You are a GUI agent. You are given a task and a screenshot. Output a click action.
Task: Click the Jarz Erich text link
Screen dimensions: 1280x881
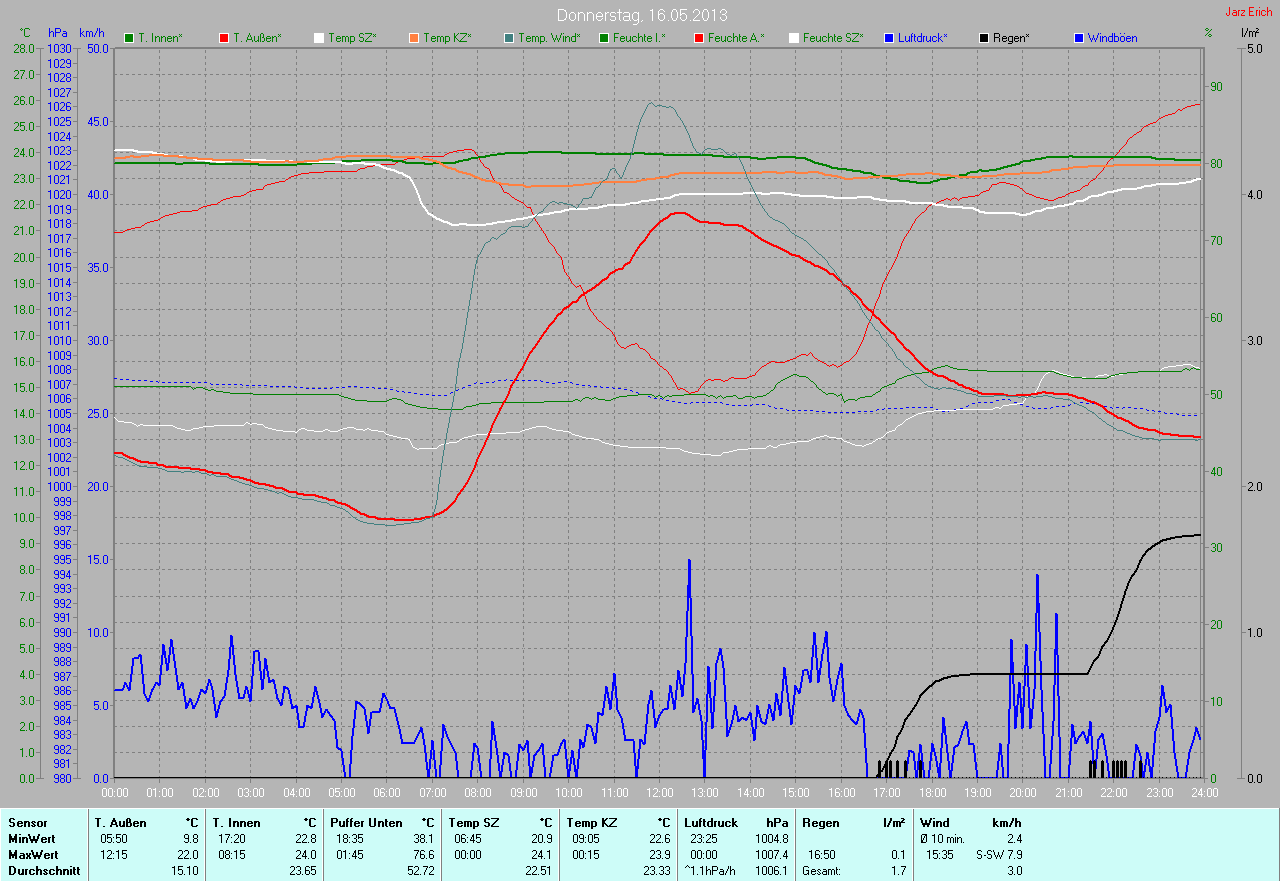coord(1248,12)
